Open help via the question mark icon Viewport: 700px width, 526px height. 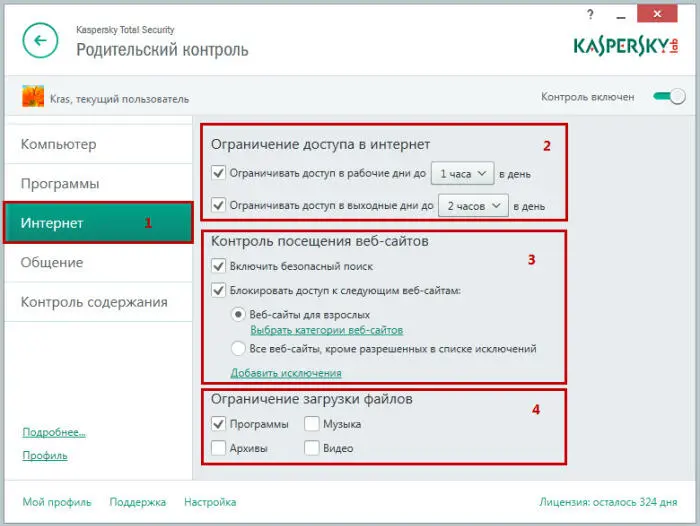[590, 15]
